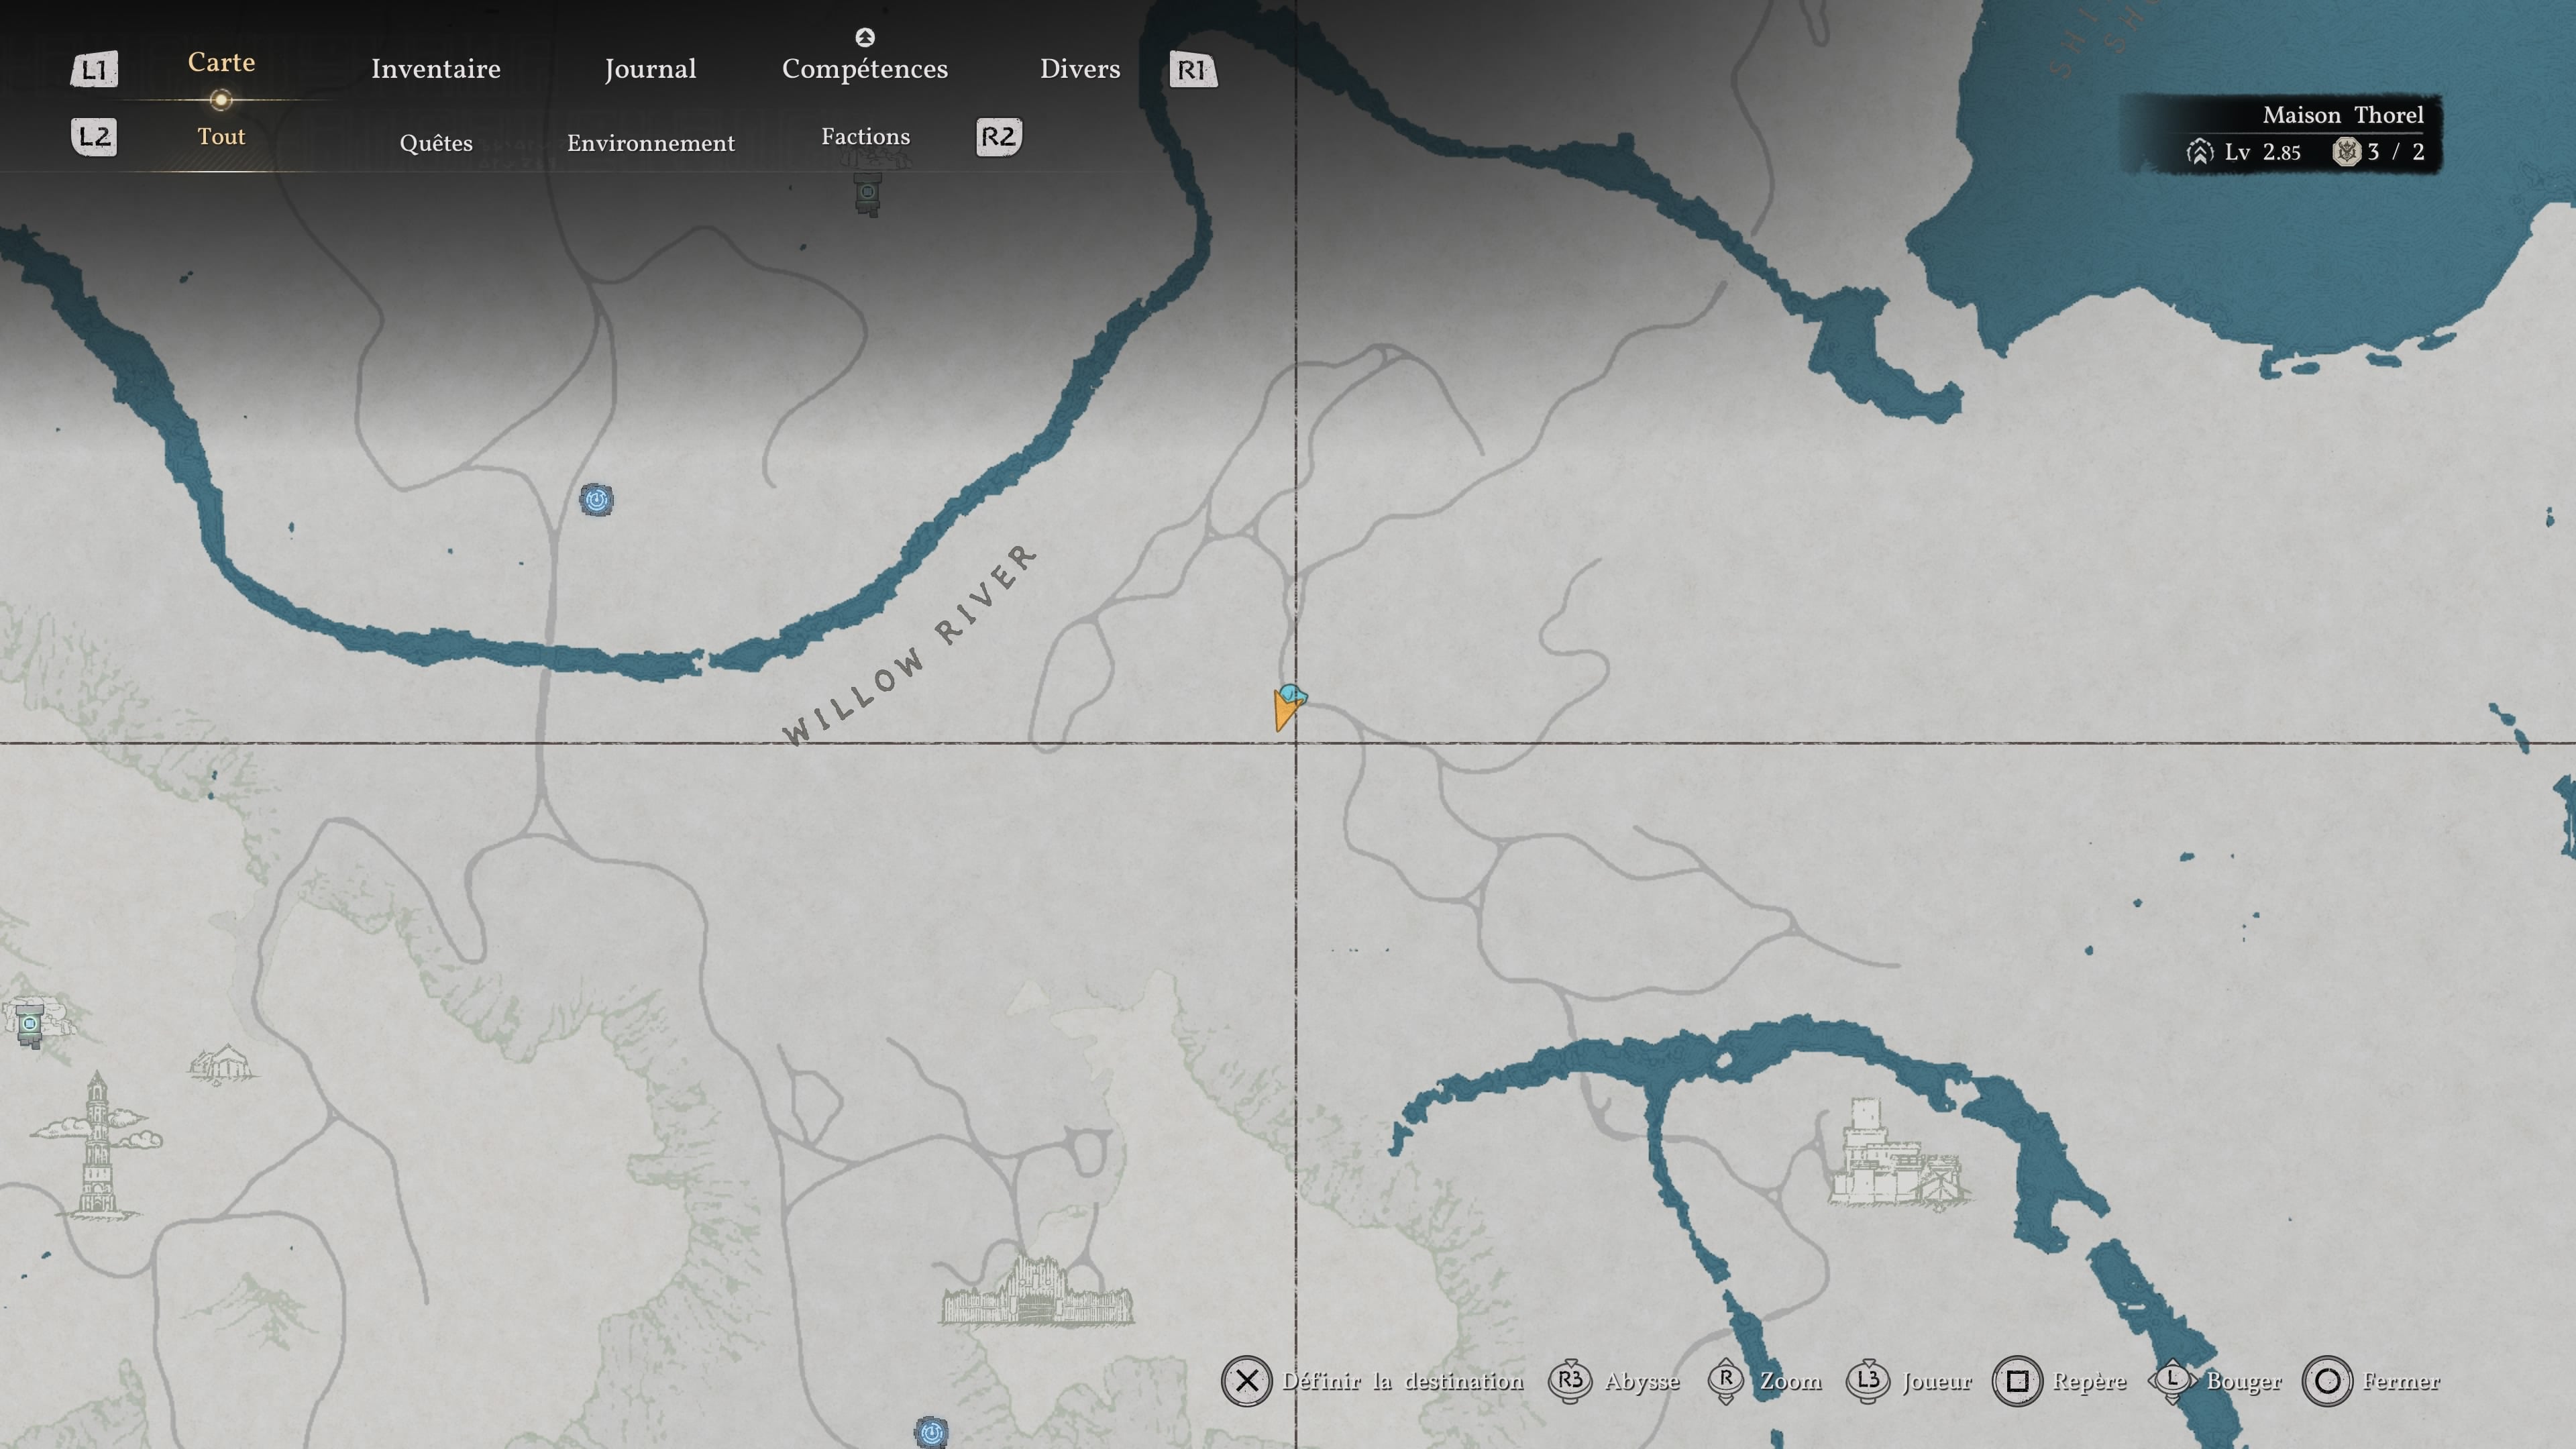Filter the map by Factions
This screenshot has height=1449, width=2576.
tap(866, 136)
